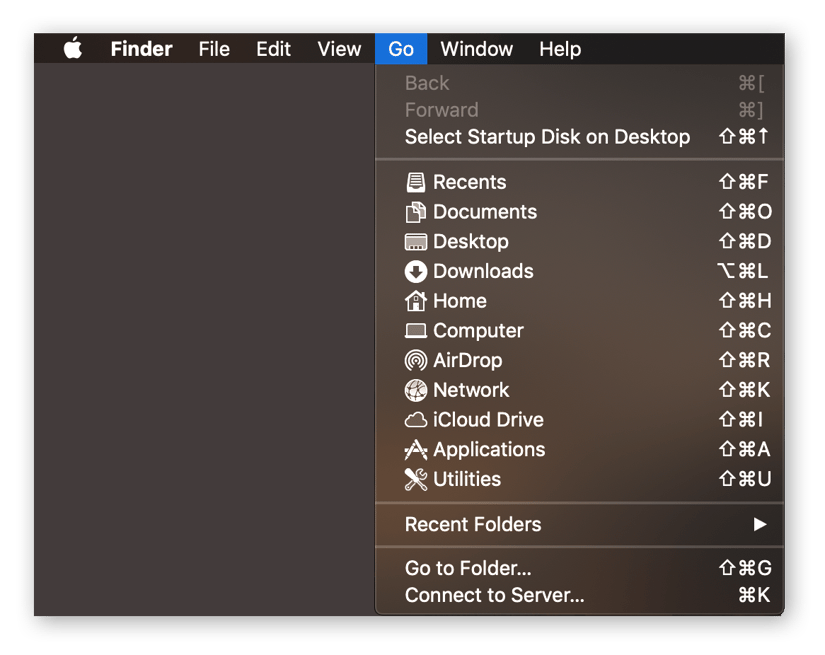Choose Select Startup Disk on Desktop
This screenshot has height=655, width=825.
click(546, 136)
